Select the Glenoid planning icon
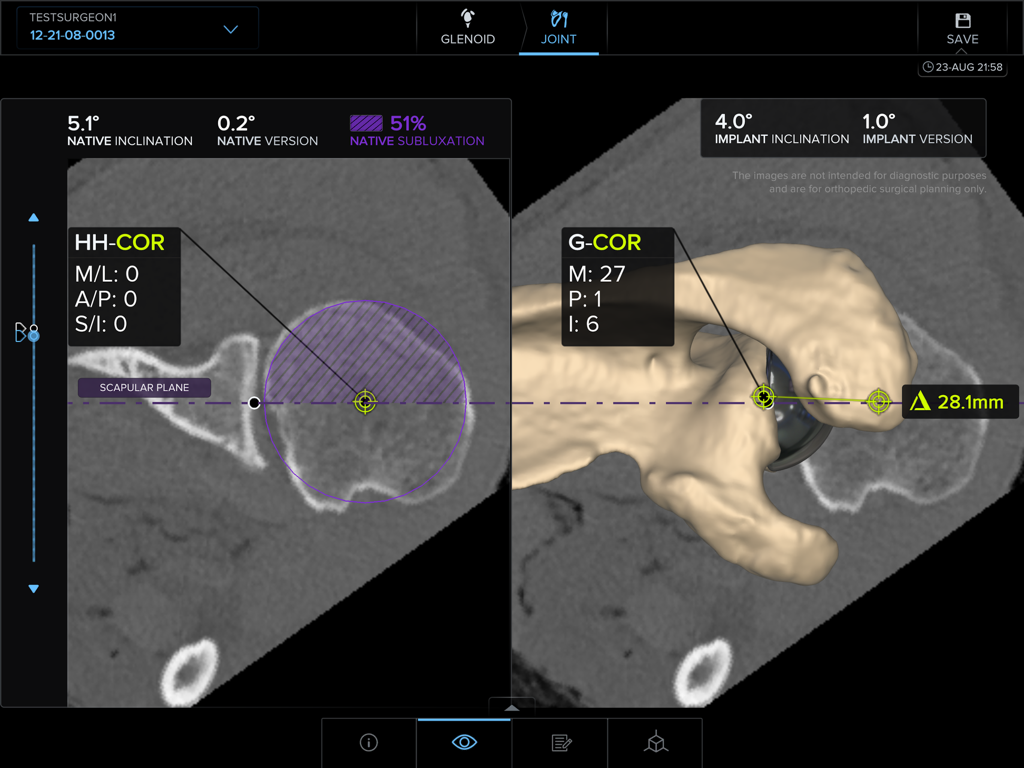The width and height of the screenshot is (1024, 768). 469,27
